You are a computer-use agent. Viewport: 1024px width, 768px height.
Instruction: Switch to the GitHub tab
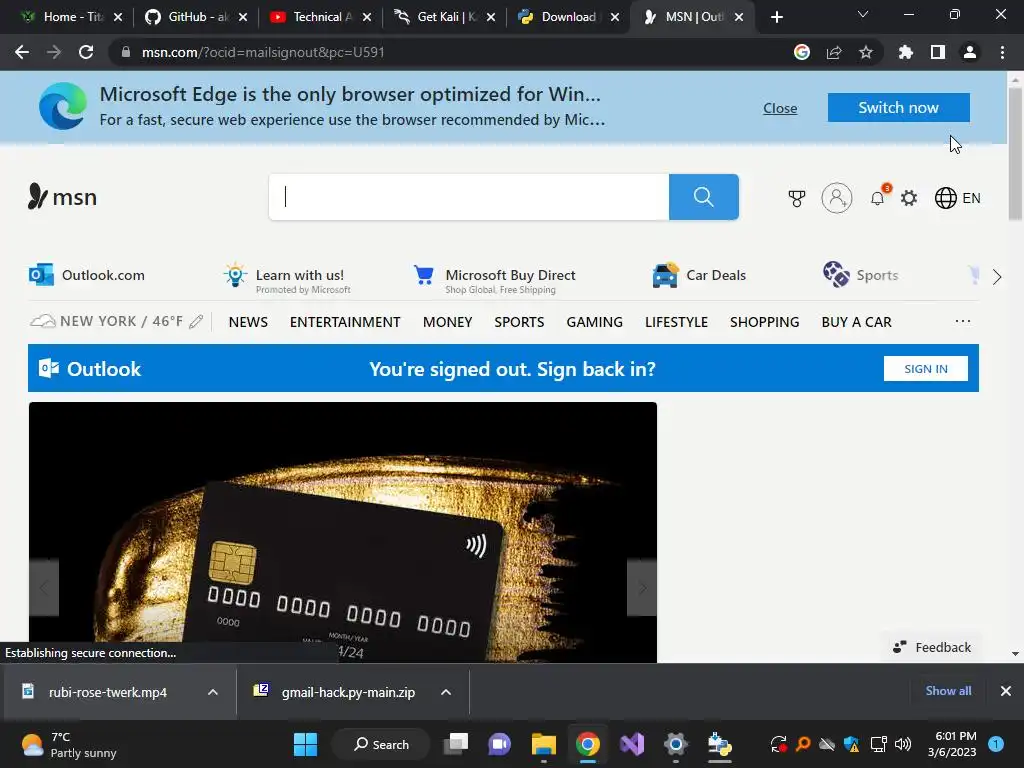(198, 17)
